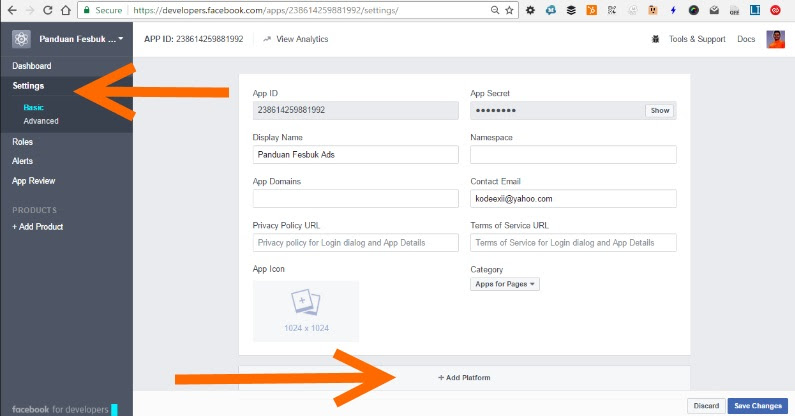
Task: Open Advanced settings sub-item
Action: point(41,121)
